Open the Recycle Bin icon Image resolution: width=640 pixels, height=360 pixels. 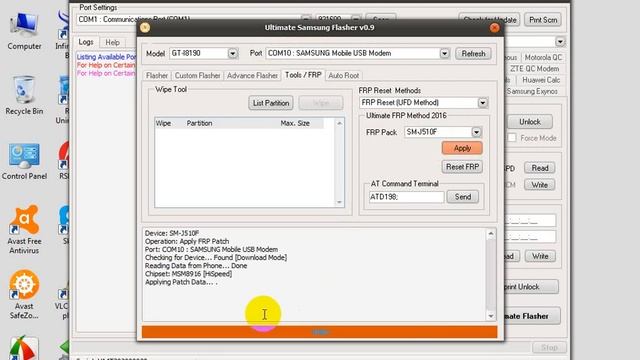click(24, 96)
